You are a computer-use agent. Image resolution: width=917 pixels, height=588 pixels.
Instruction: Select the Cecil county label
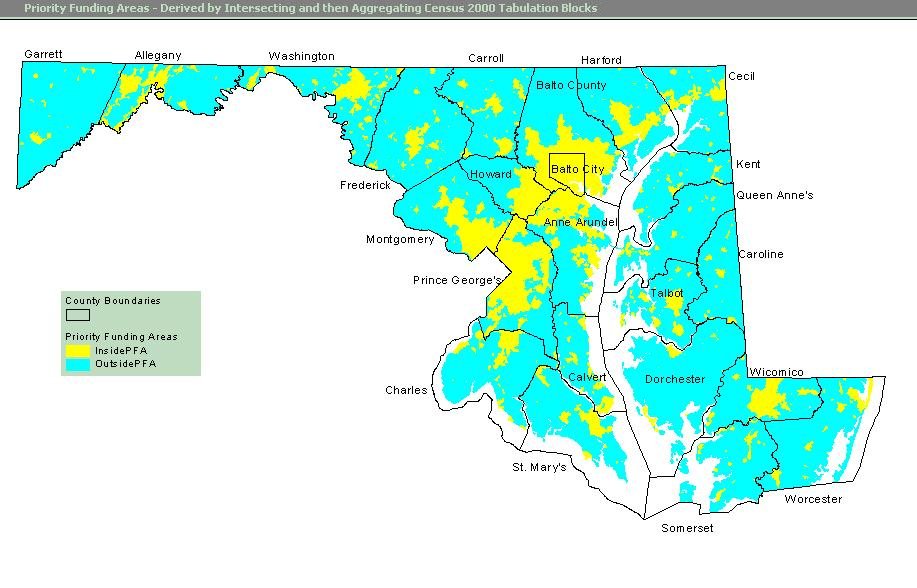[x=741, y=77]
